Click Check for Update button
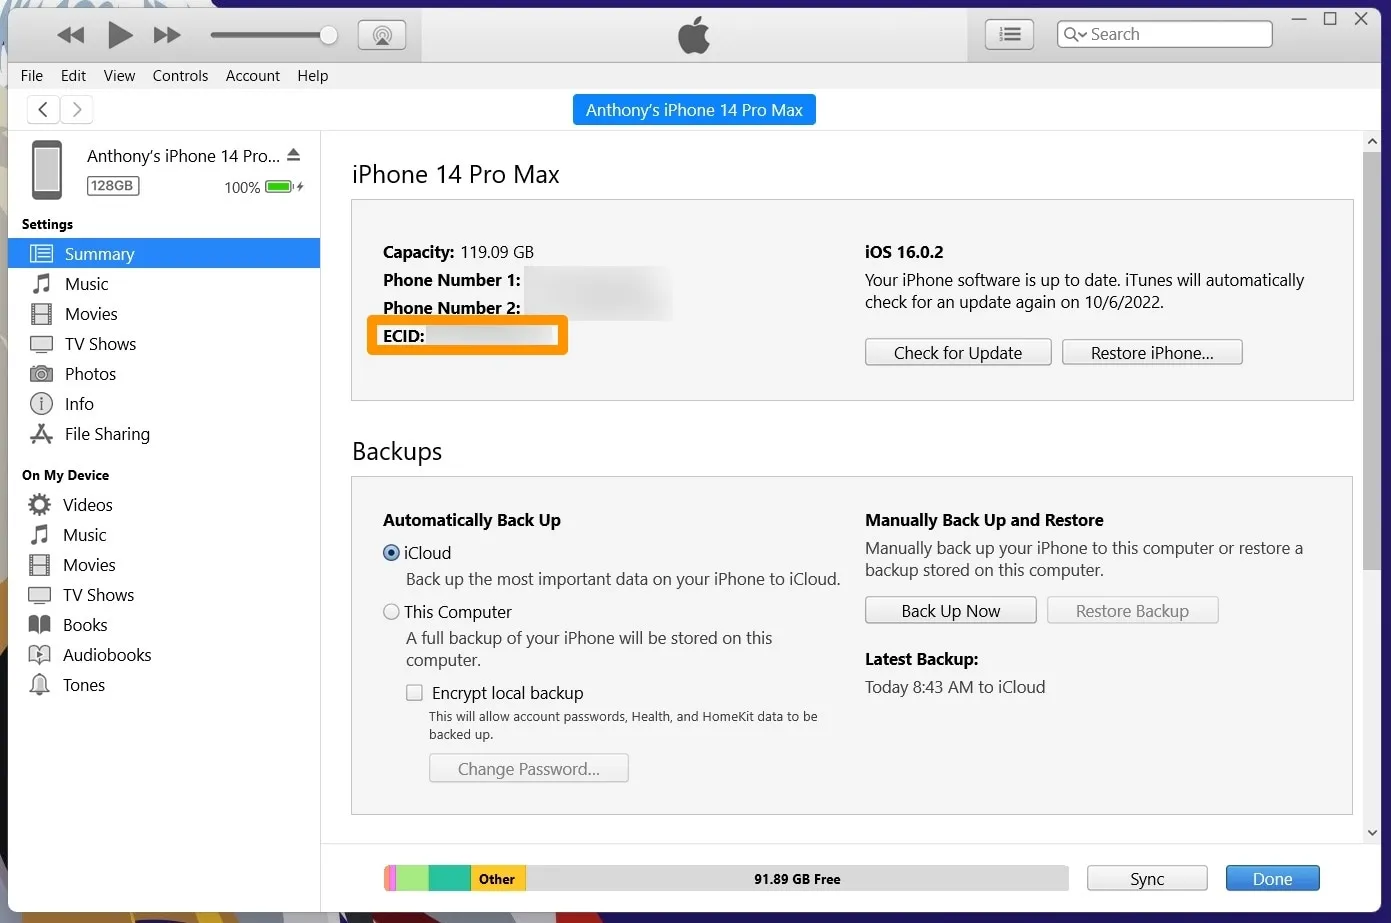Screen dimensions: 1391x923 (x=958, y=352)
